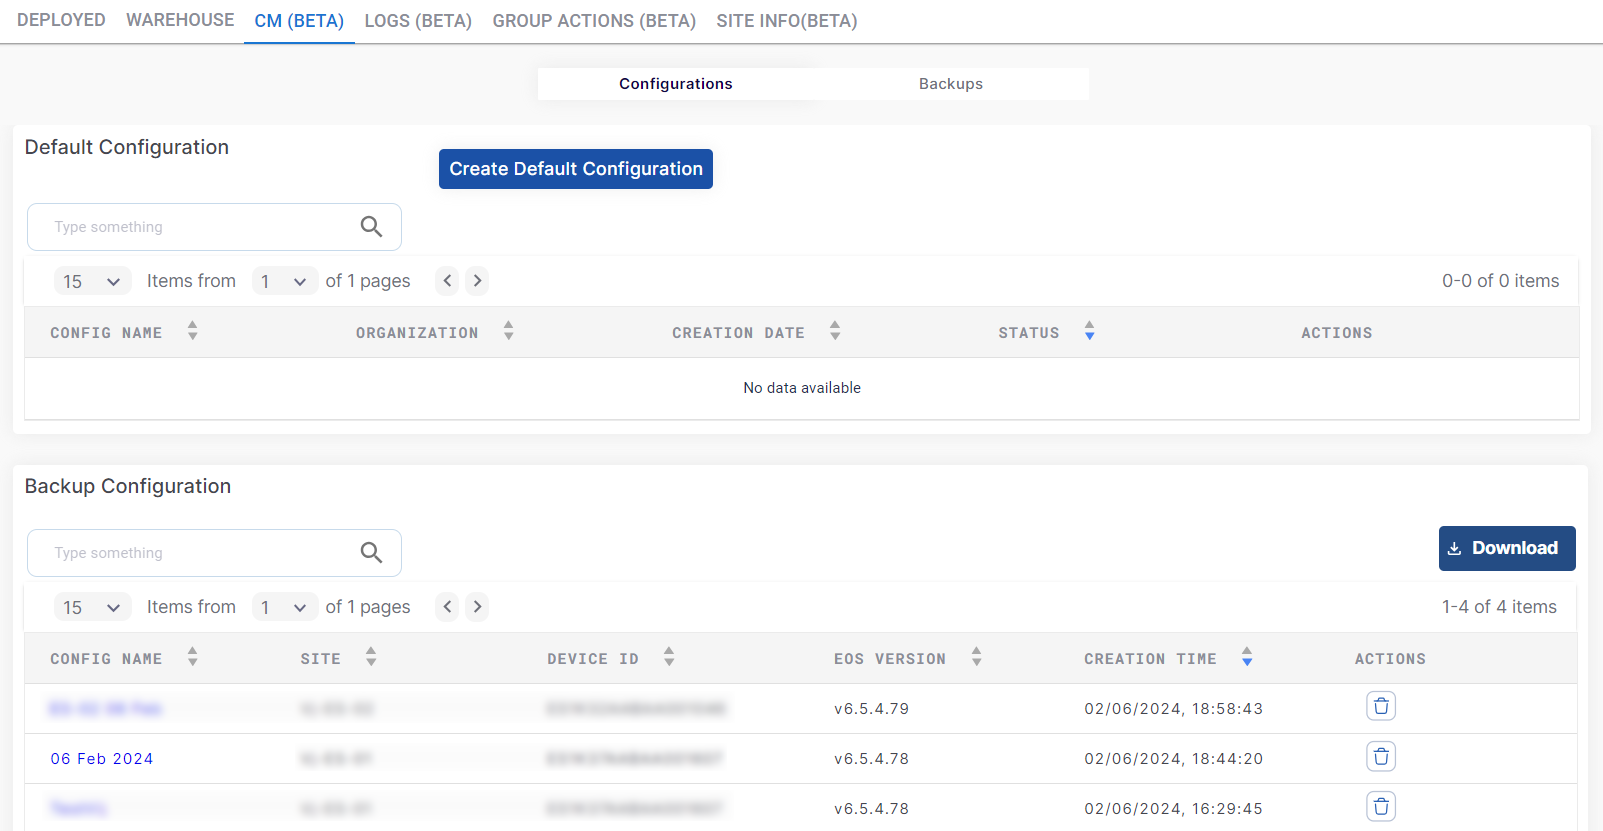
Task: Click Create Default Configuration button
Action: tap(575, 169)
